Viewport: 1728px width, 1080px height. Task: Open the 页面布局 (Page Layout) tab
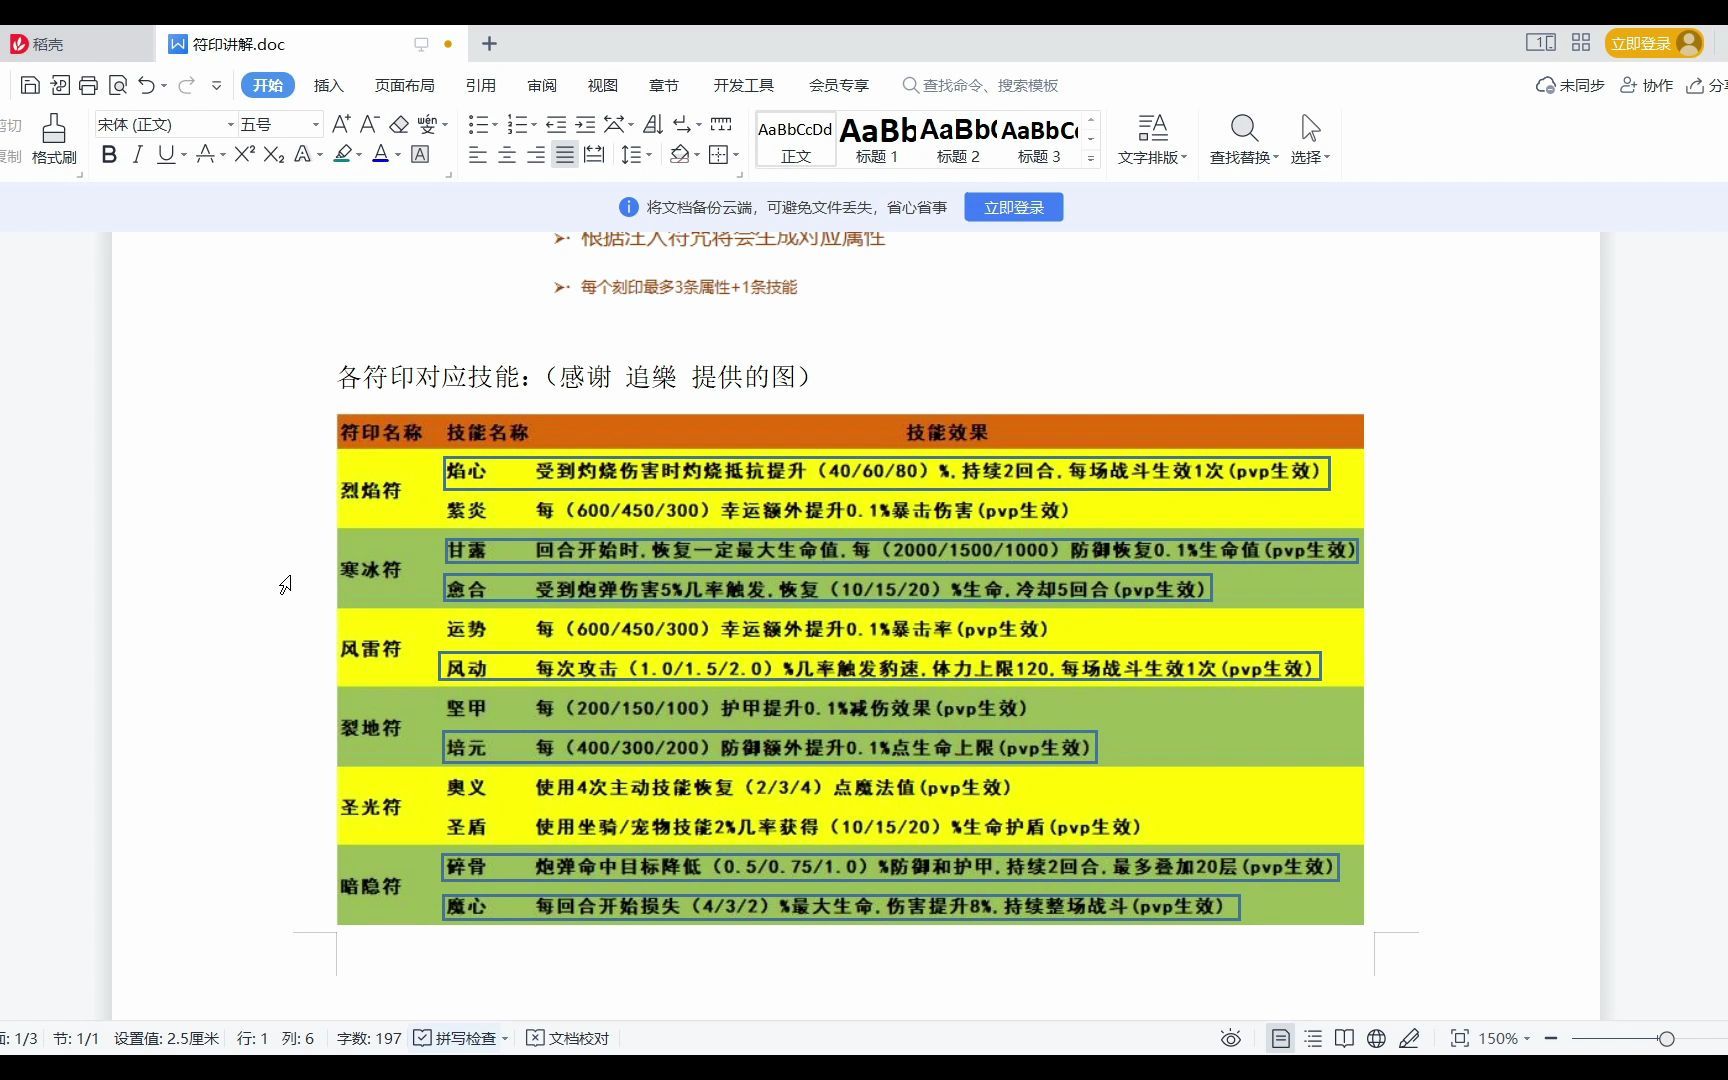[404, 85]
